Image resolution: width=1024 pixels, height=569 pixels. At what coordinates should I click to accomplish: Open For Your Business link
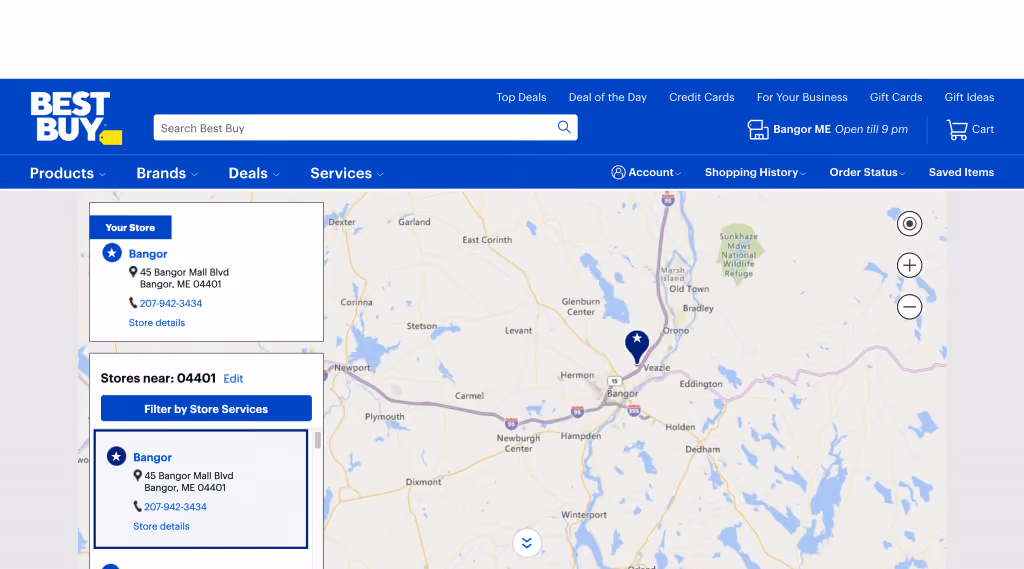point(802,97)
